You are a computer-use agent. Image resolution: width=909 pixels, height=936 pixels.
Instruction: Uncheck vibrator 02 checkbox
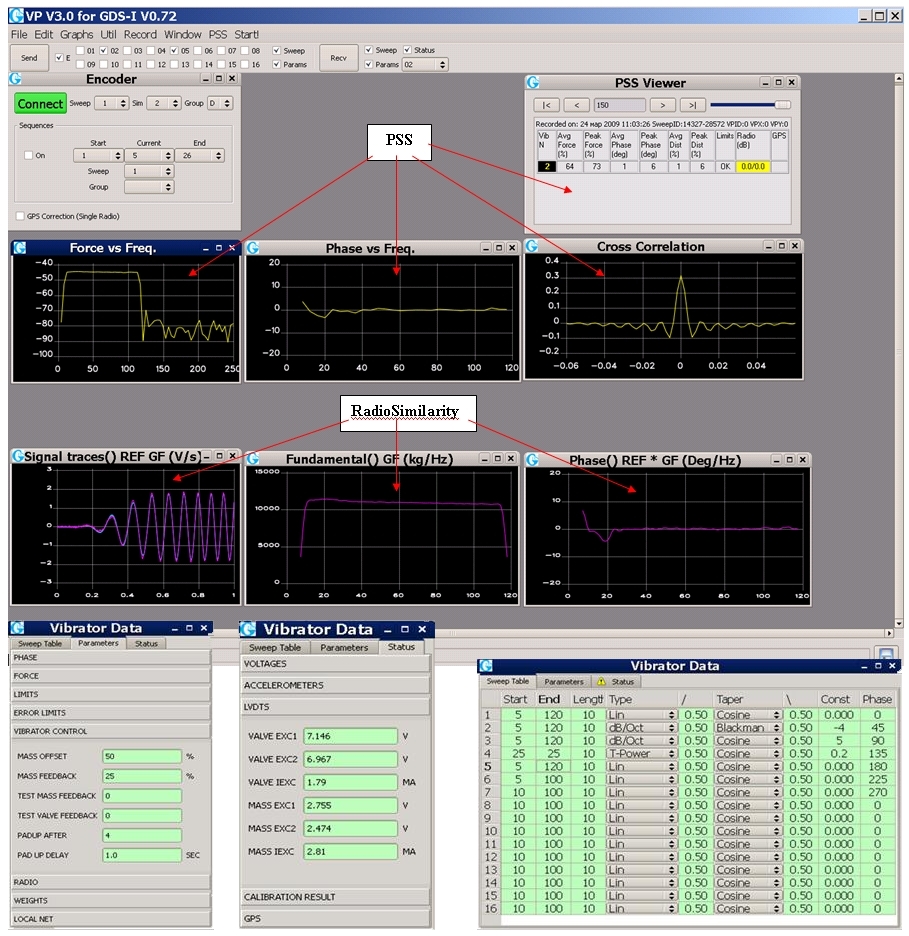pyautogui.click(x=103, y=51)
